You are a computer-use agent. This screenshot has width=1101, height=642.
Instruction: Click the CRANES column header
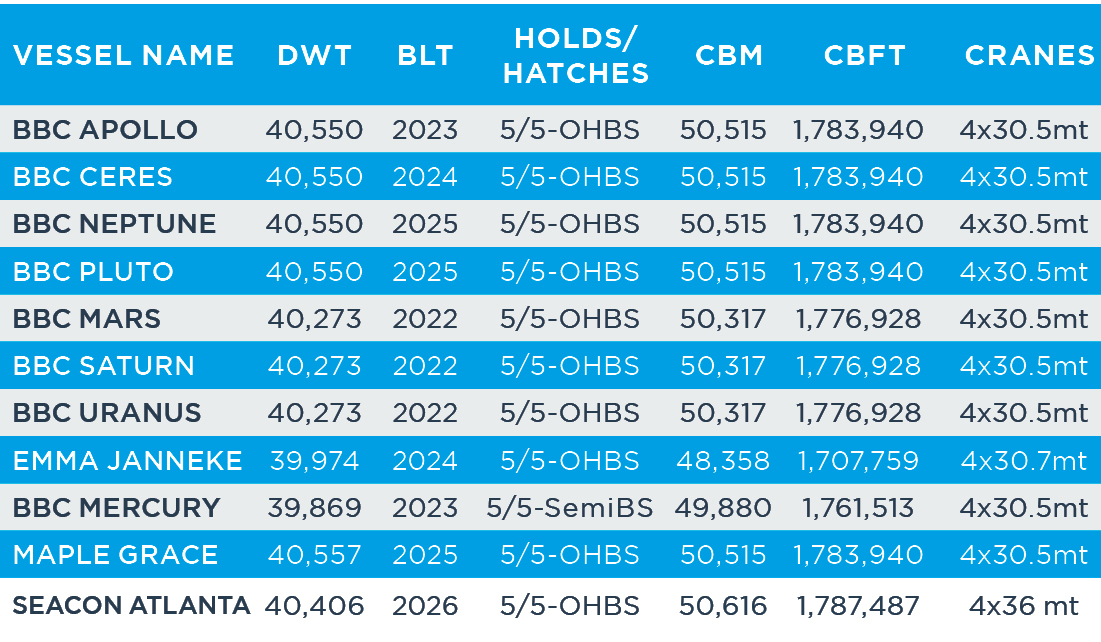click(x=1029, y=55)
